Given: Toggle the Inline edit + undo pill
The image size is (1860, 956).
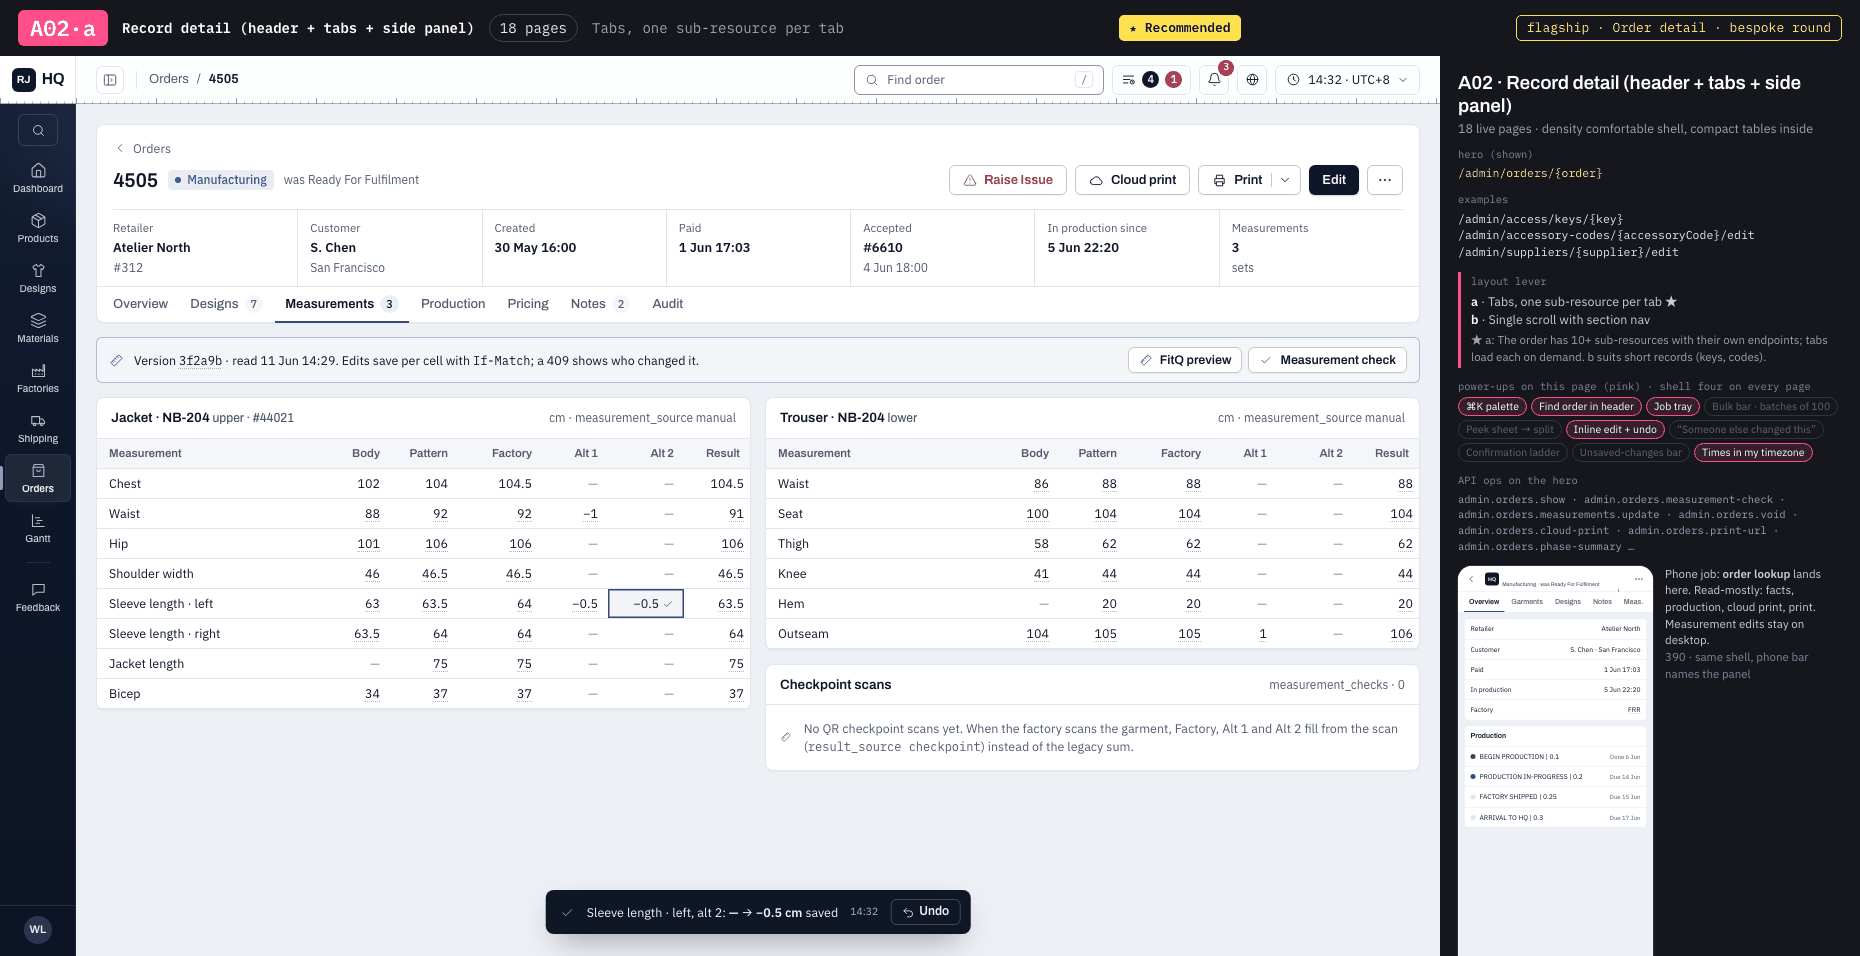Looking at the screenshot, I should pyautogui.click(x=1615, y=430).
